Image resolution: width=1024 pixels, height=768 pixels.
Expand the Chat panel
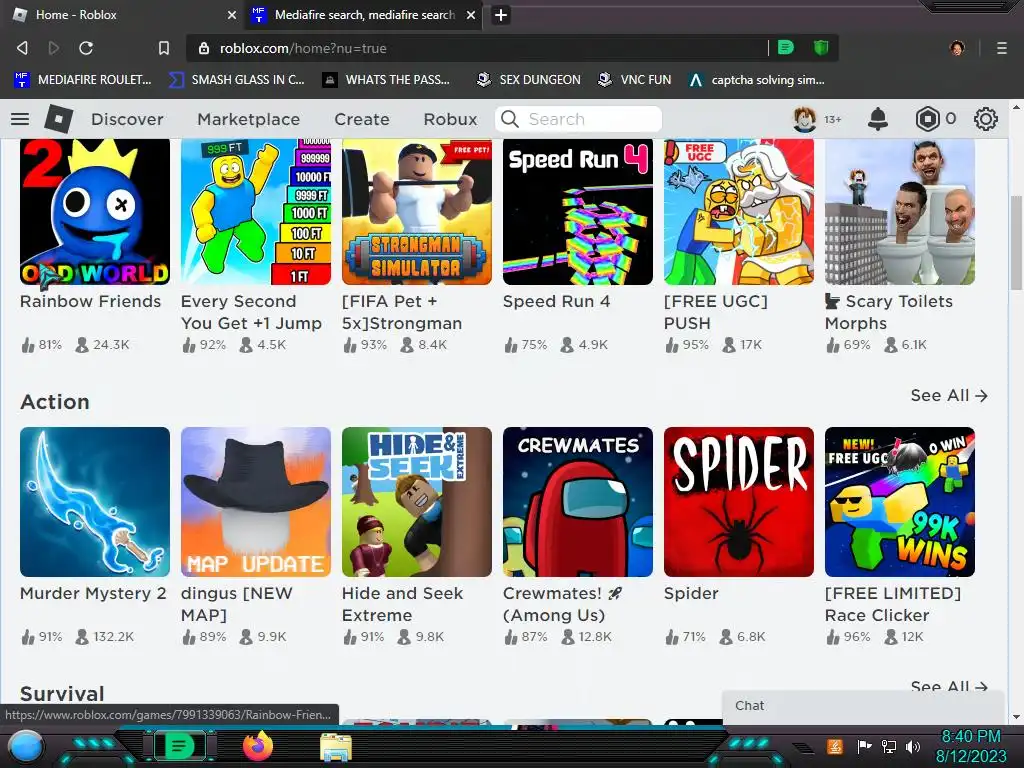(863, 706)
